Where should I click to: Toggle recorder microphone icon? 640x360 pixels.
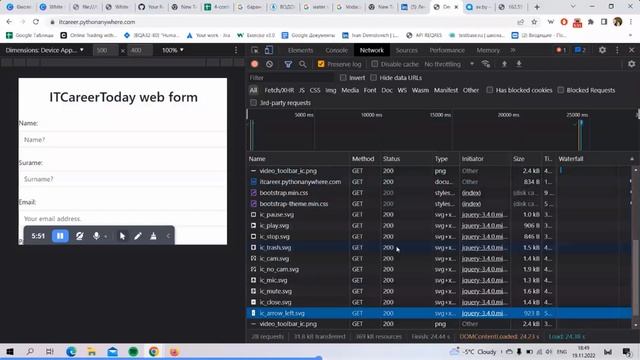96,236
